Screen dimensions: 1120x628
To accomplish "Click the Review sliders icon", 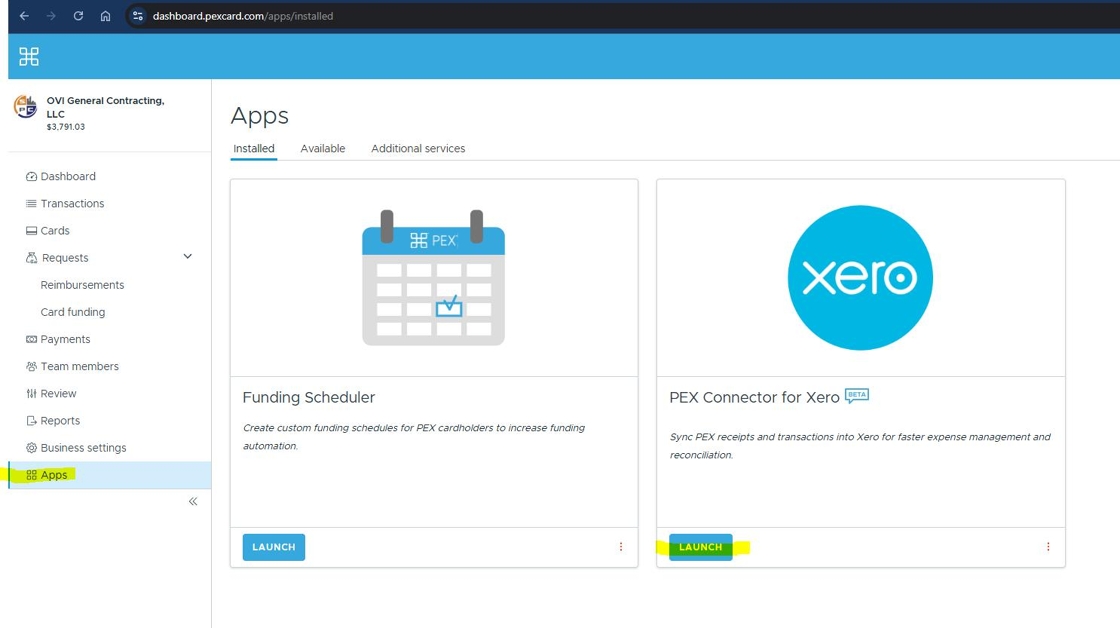I will (31, 394).
